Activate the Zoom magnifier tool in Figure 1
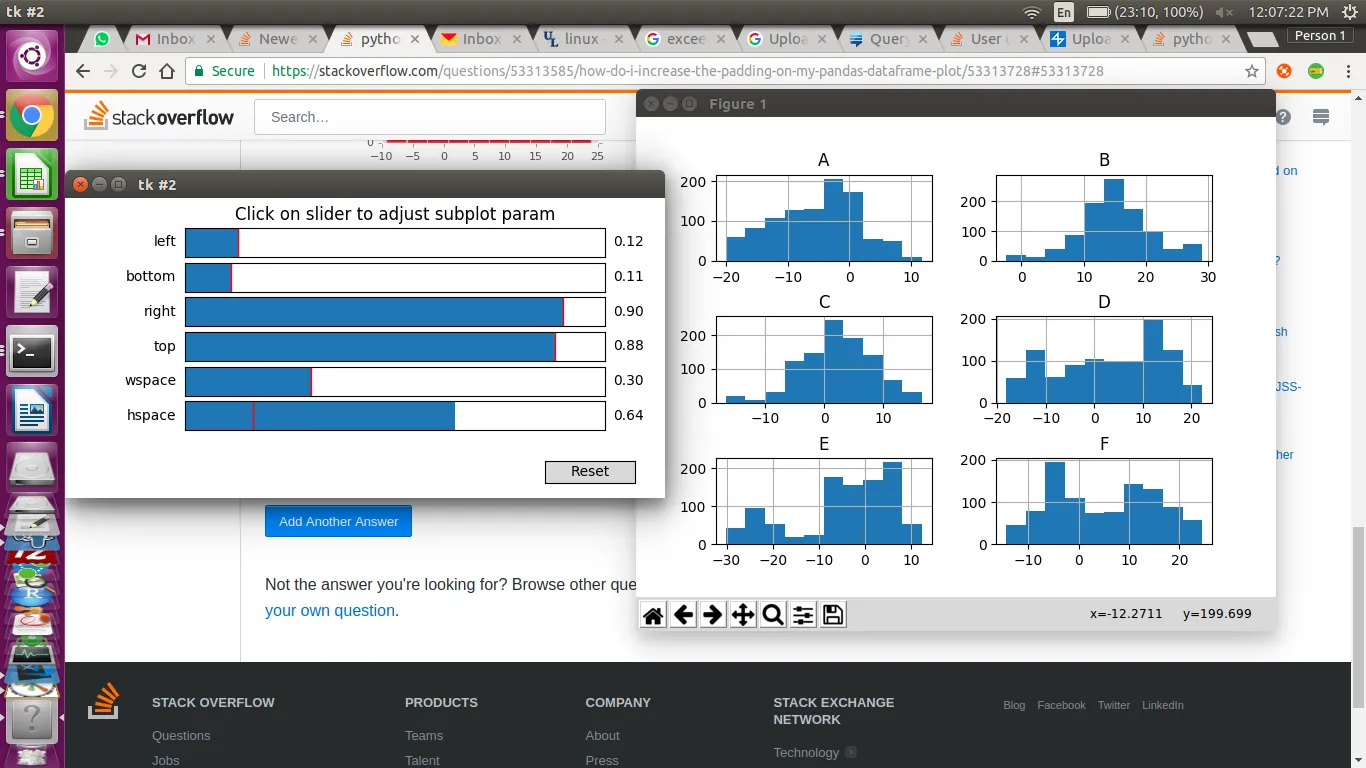This screenshot has width=1366, height=768. point(773,615)
